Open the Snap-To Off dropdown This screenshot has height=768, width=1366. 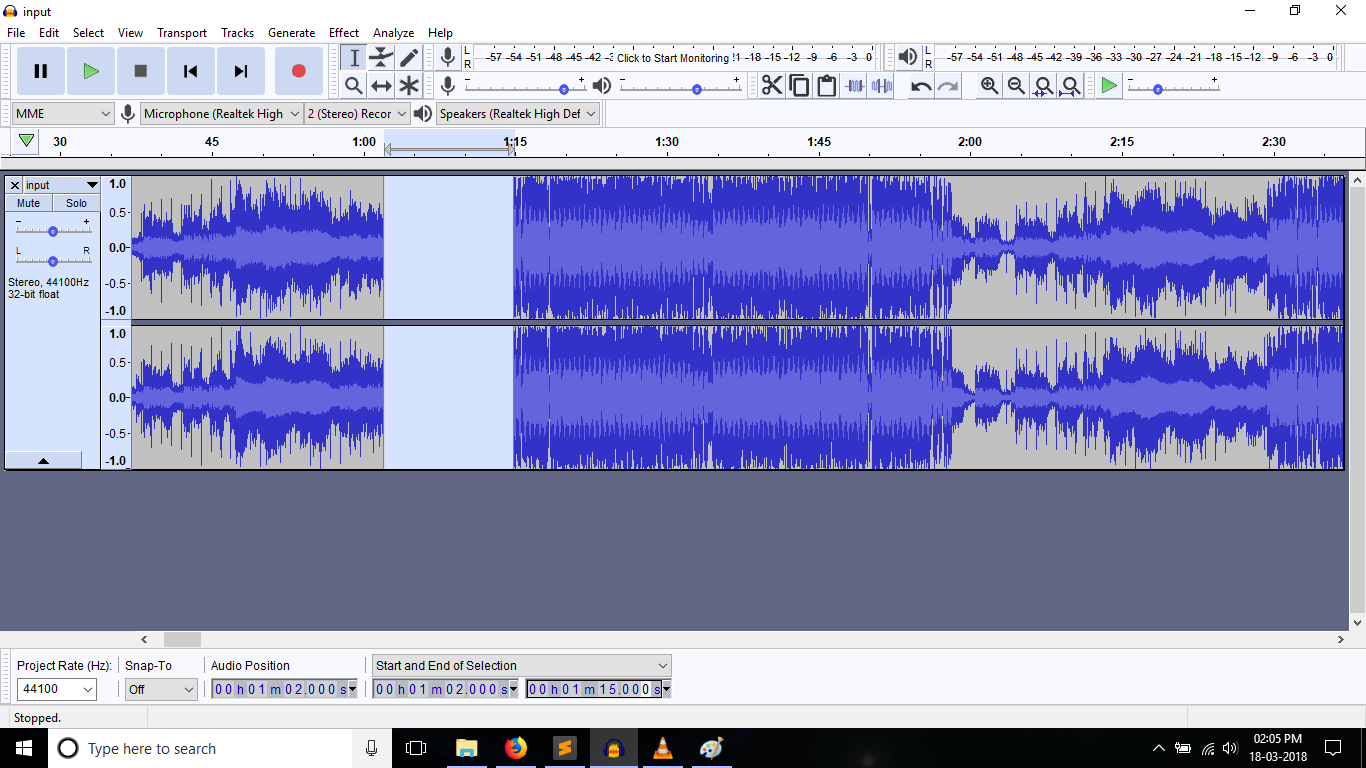[161, 689]
